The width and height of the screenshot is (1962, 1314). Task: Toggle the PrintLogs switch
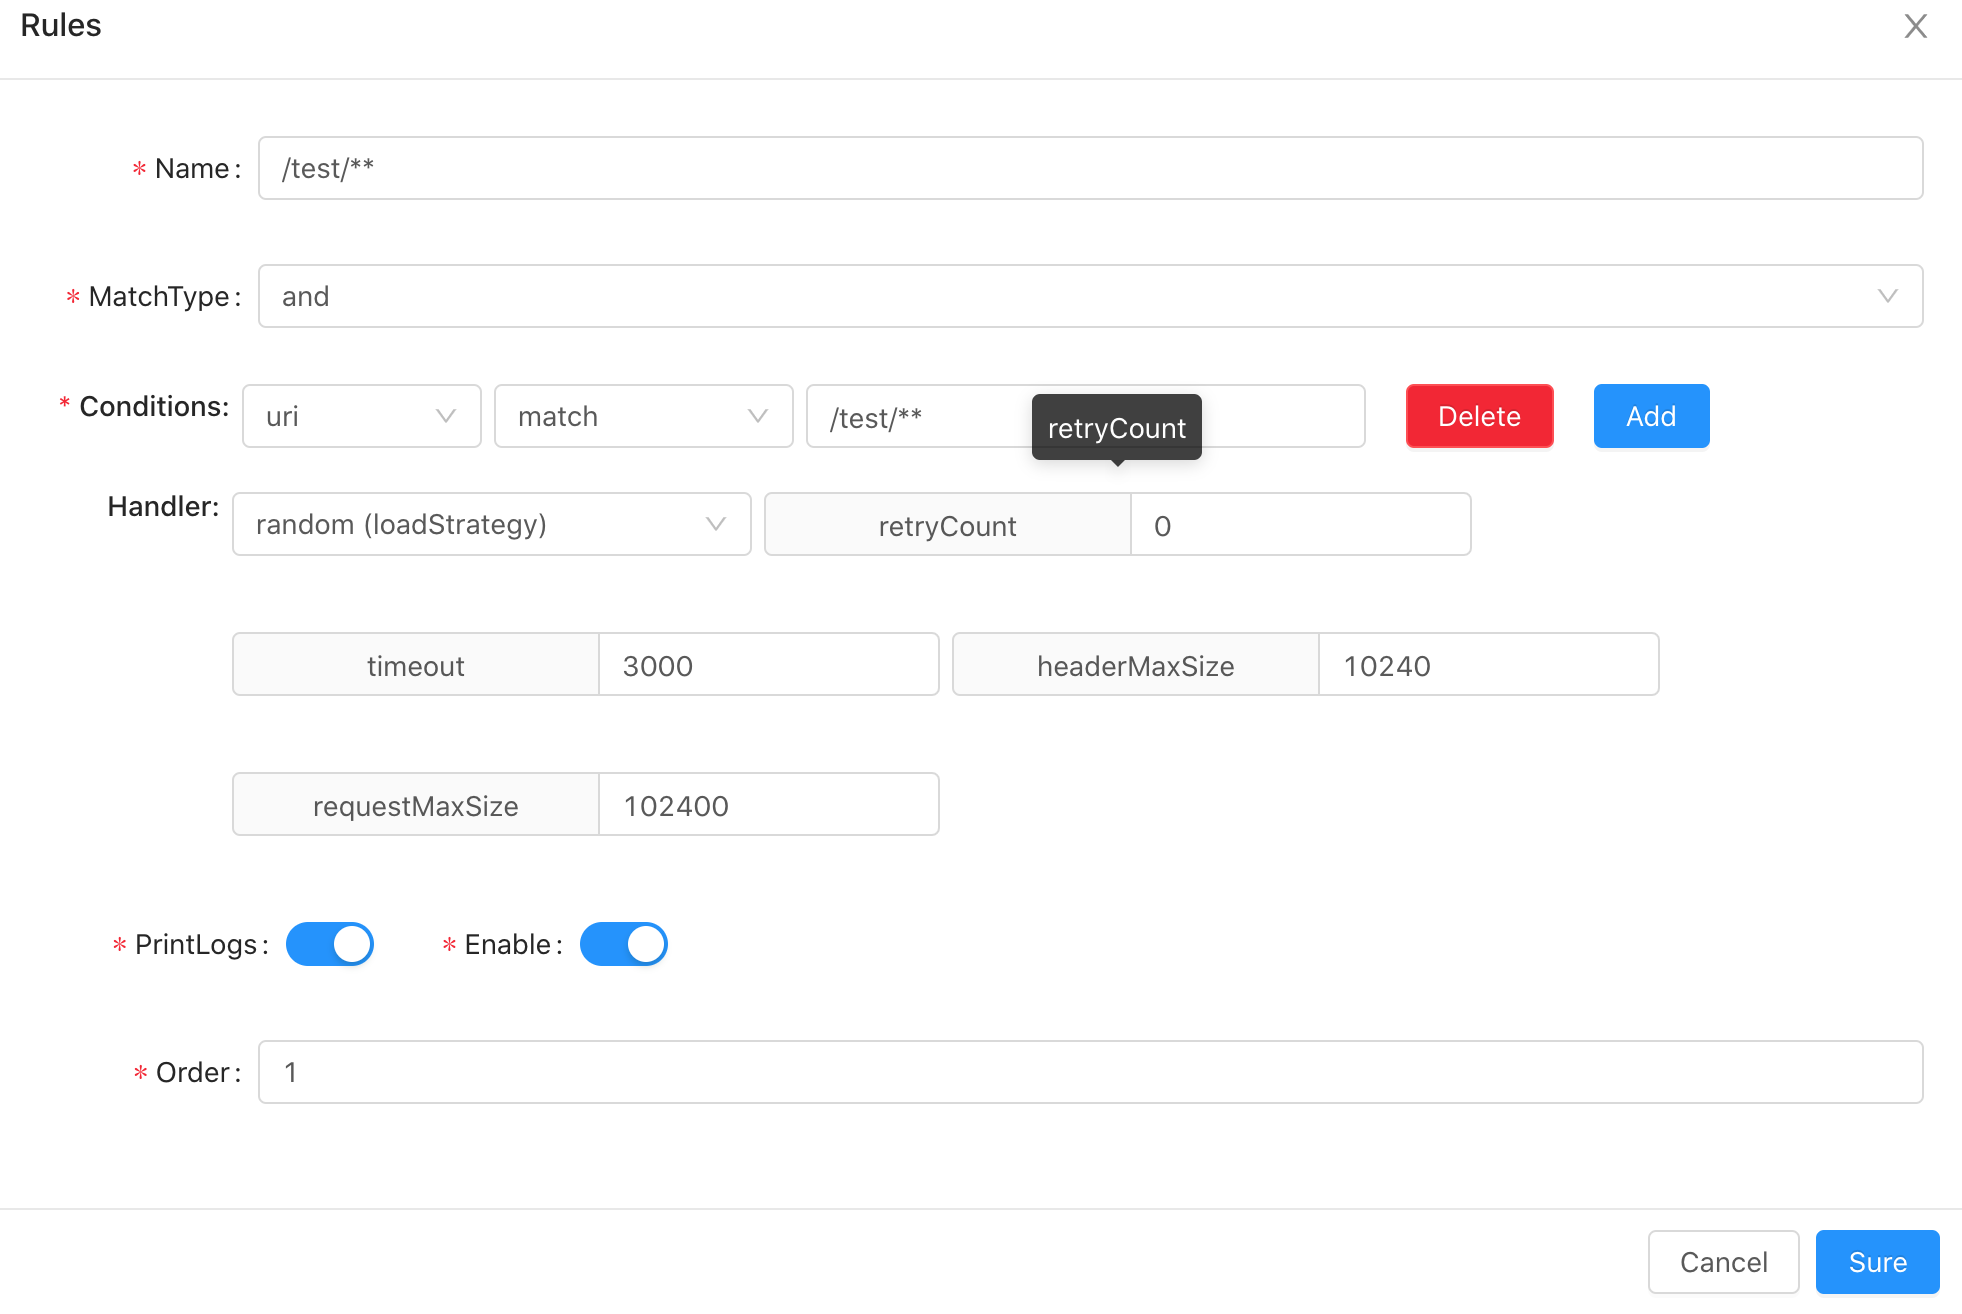[x=330, y=944]
